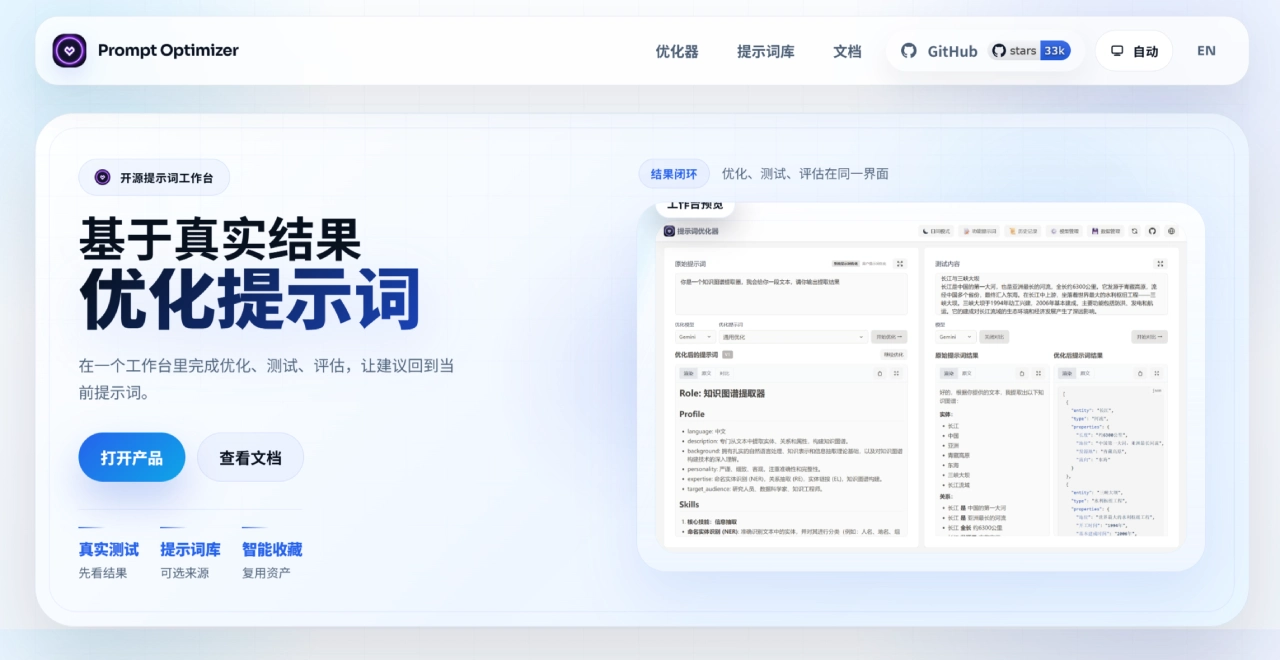Image resolution: width=1280 pixels, height=660 pixels.
Task: Open the 优化模型 Gemini dropdown
Action: [x=695, y=337]
